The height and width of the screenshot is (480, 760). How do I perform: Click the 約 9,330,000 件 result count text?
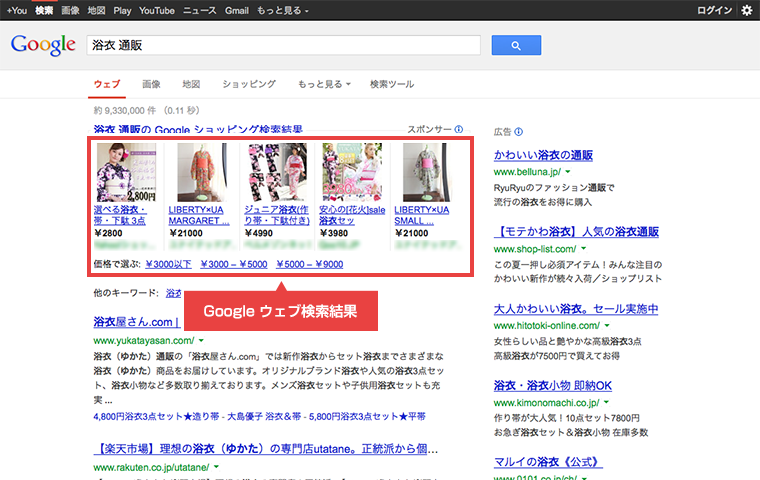[125, 111]
